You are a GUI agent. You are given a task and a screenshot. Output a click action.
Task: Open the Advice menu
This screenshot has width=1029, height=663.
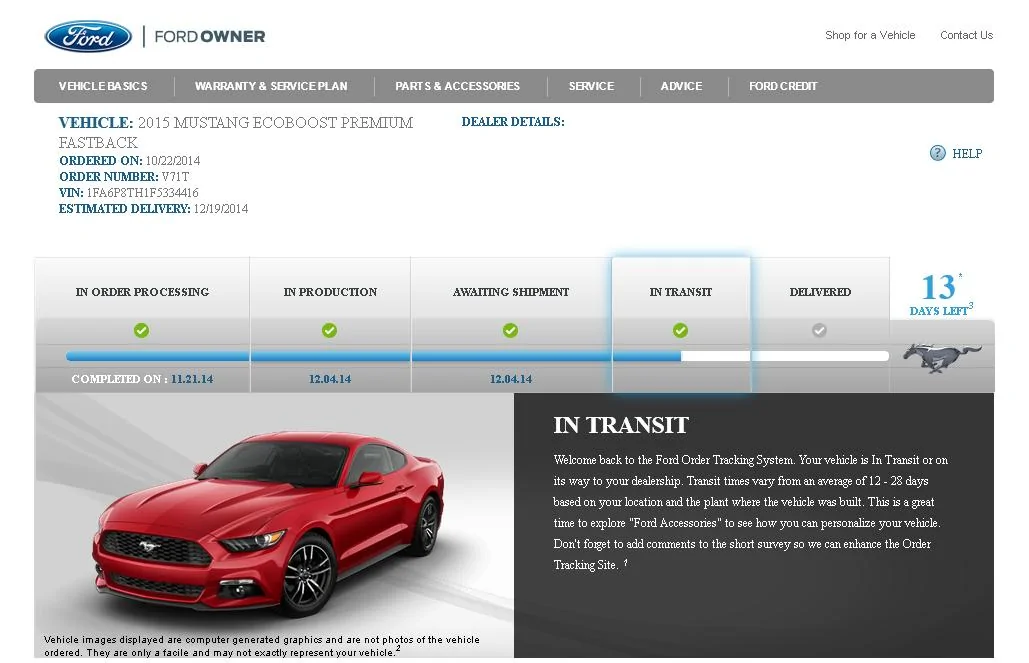(x=681, y=86)
